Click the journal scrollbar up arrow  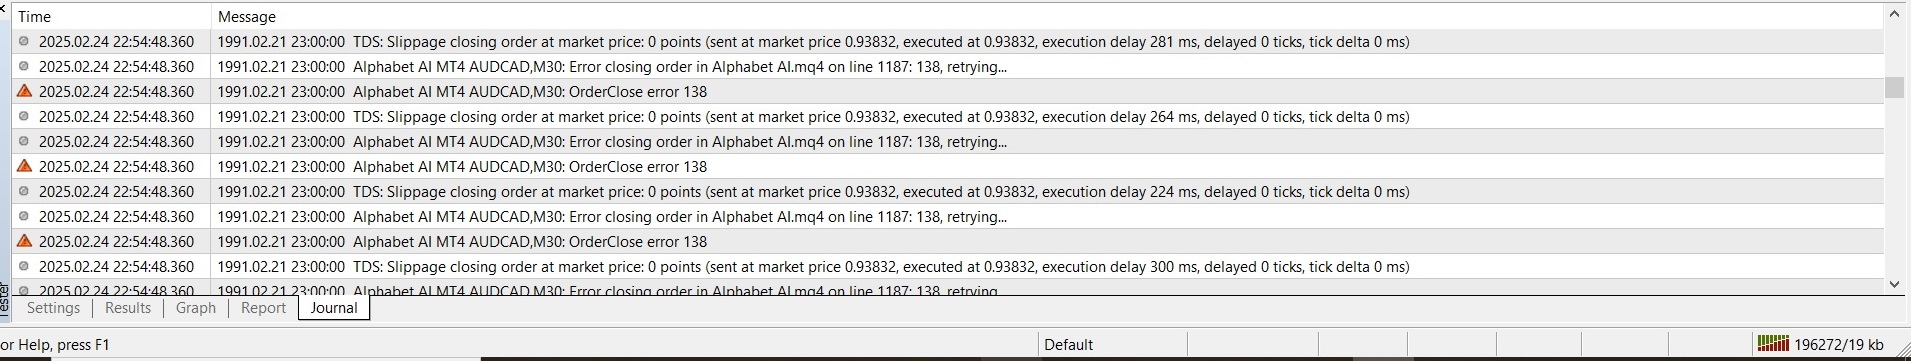pyautogui.click(x=1894, y=14)
